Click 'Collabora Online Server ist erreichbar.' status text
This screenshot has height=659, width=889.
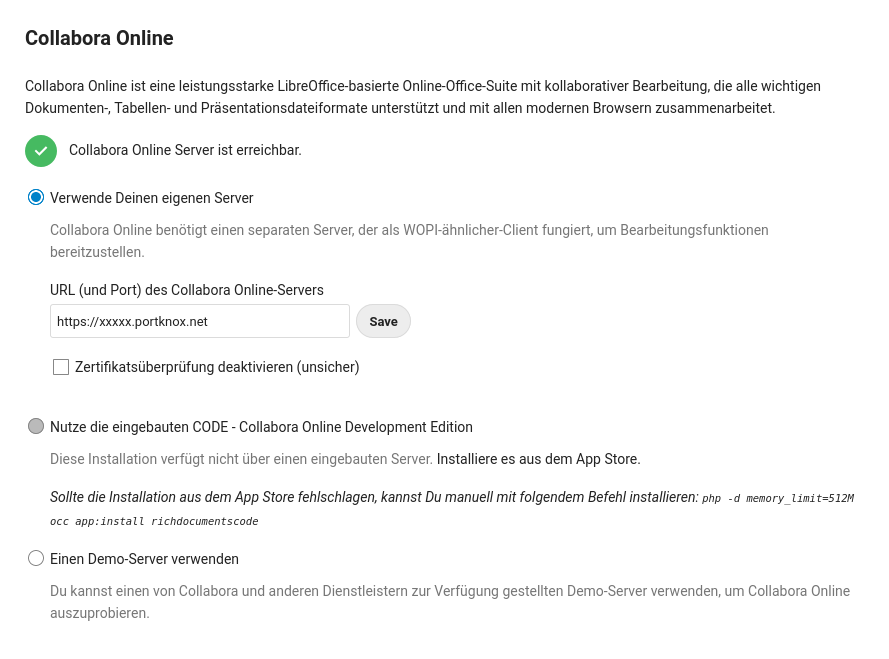tap(185, 150)
